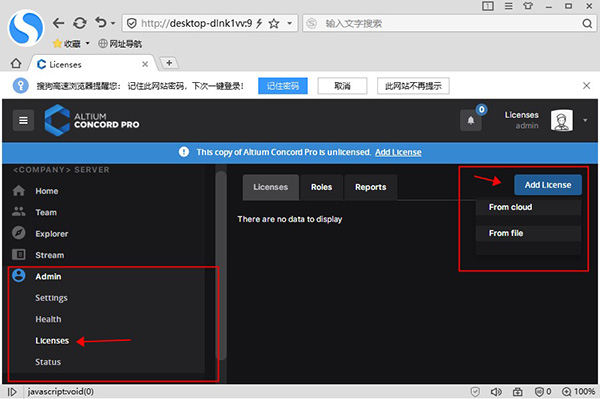This screenshot has width=600, height=399.
Task: Go to browser home page icon
Action: pos(16,63)
